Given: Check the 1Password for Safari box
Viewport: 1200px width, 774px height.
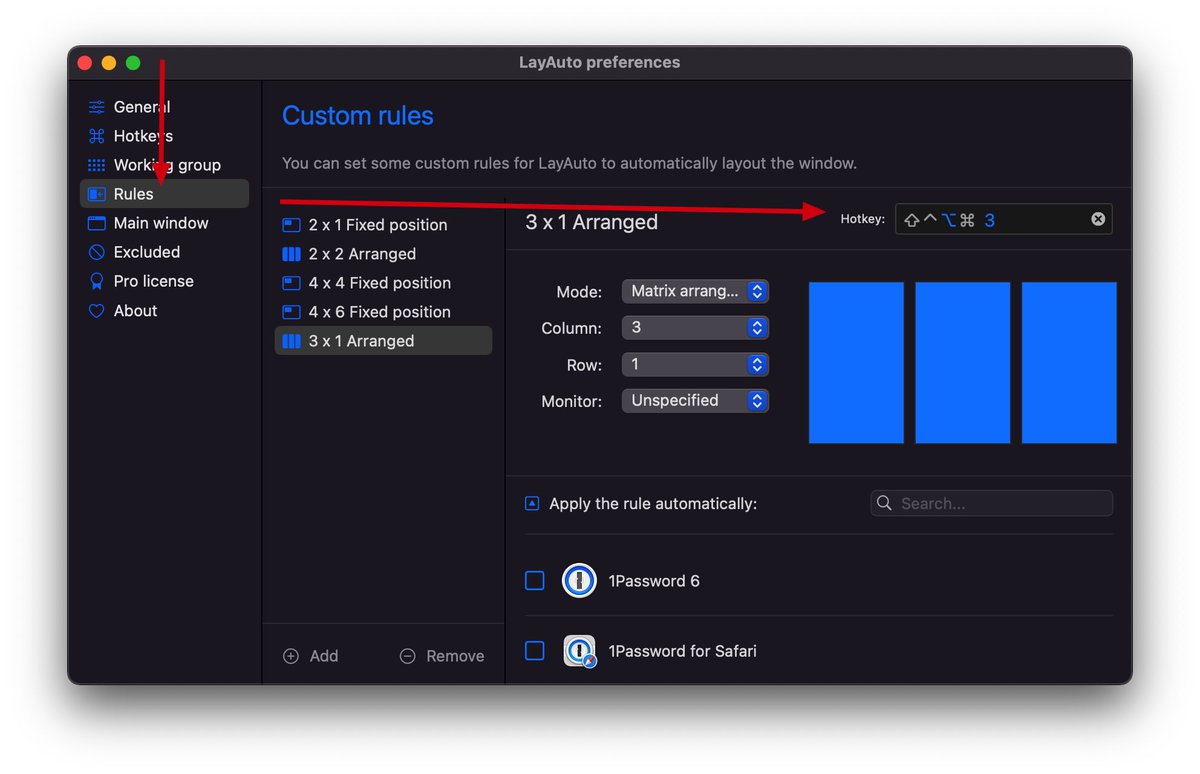Looking at the screenshot, I should [x=534, y=650].
